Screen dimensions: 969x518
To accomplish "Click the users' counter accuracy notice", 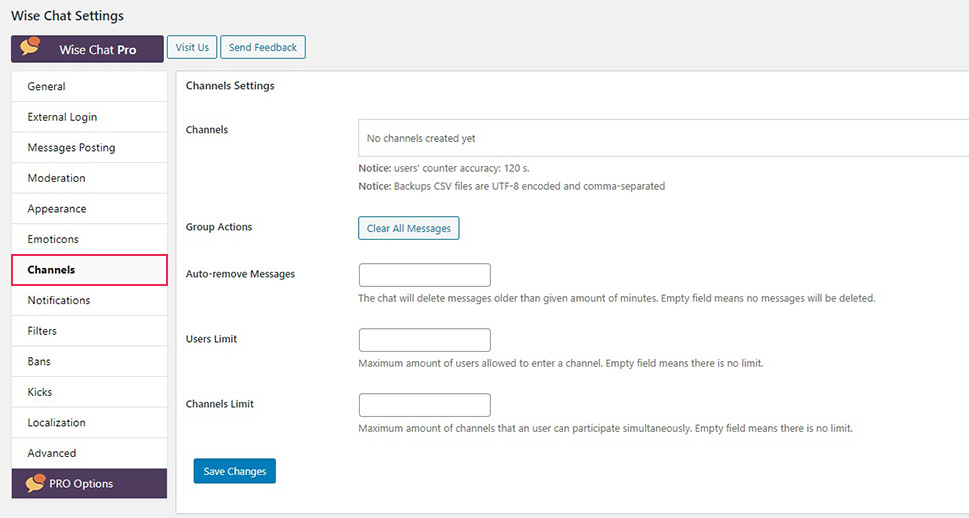I will click(444, 168).
